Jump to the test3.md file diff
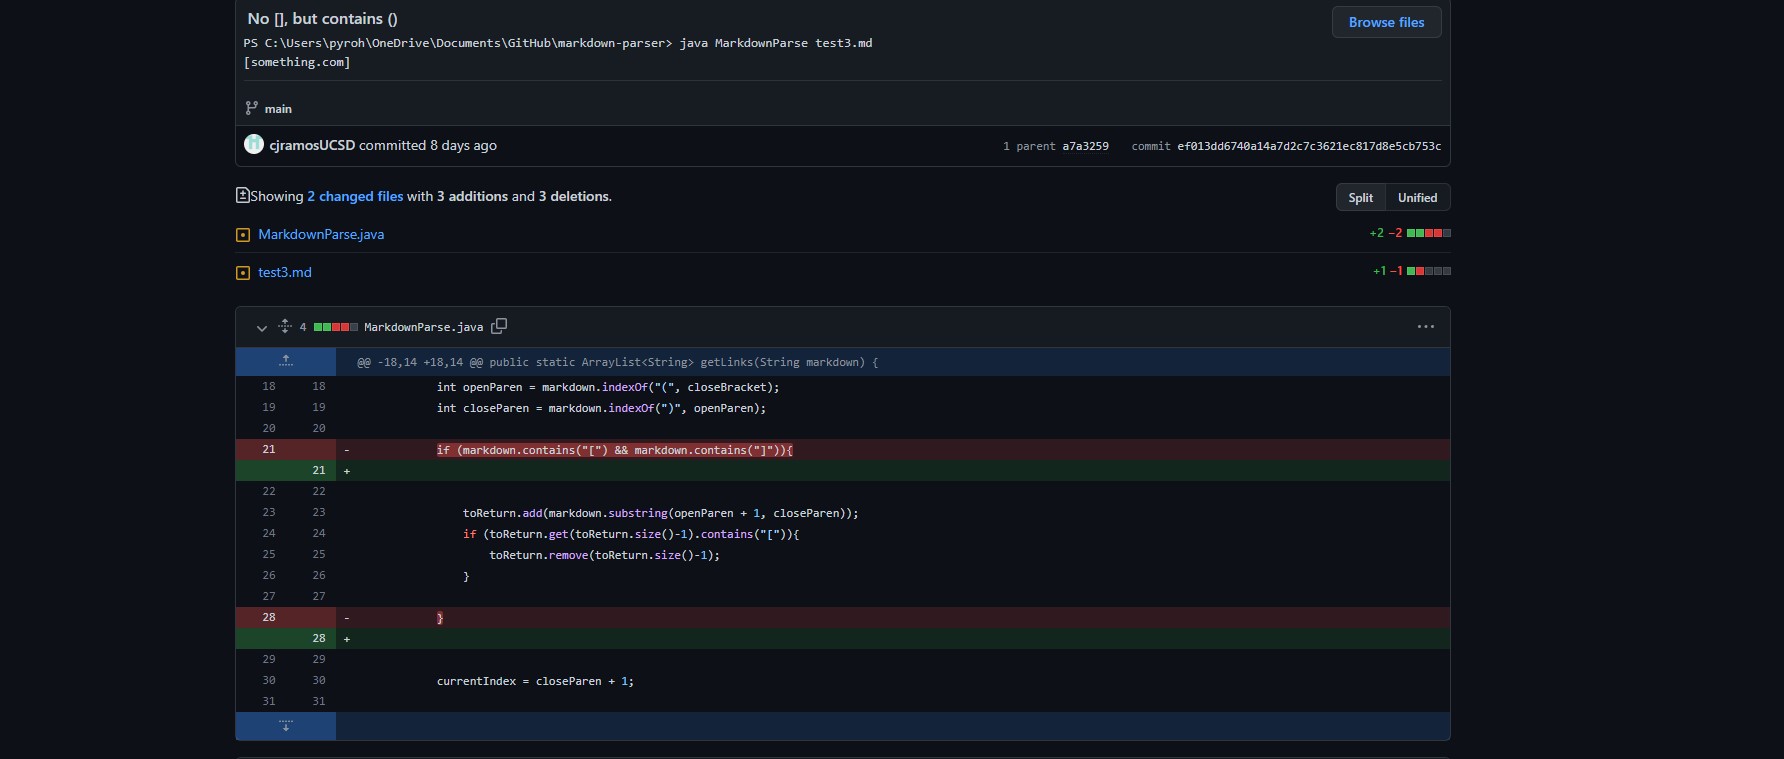Screen dimensions: 1784x759 click(285, 272)
